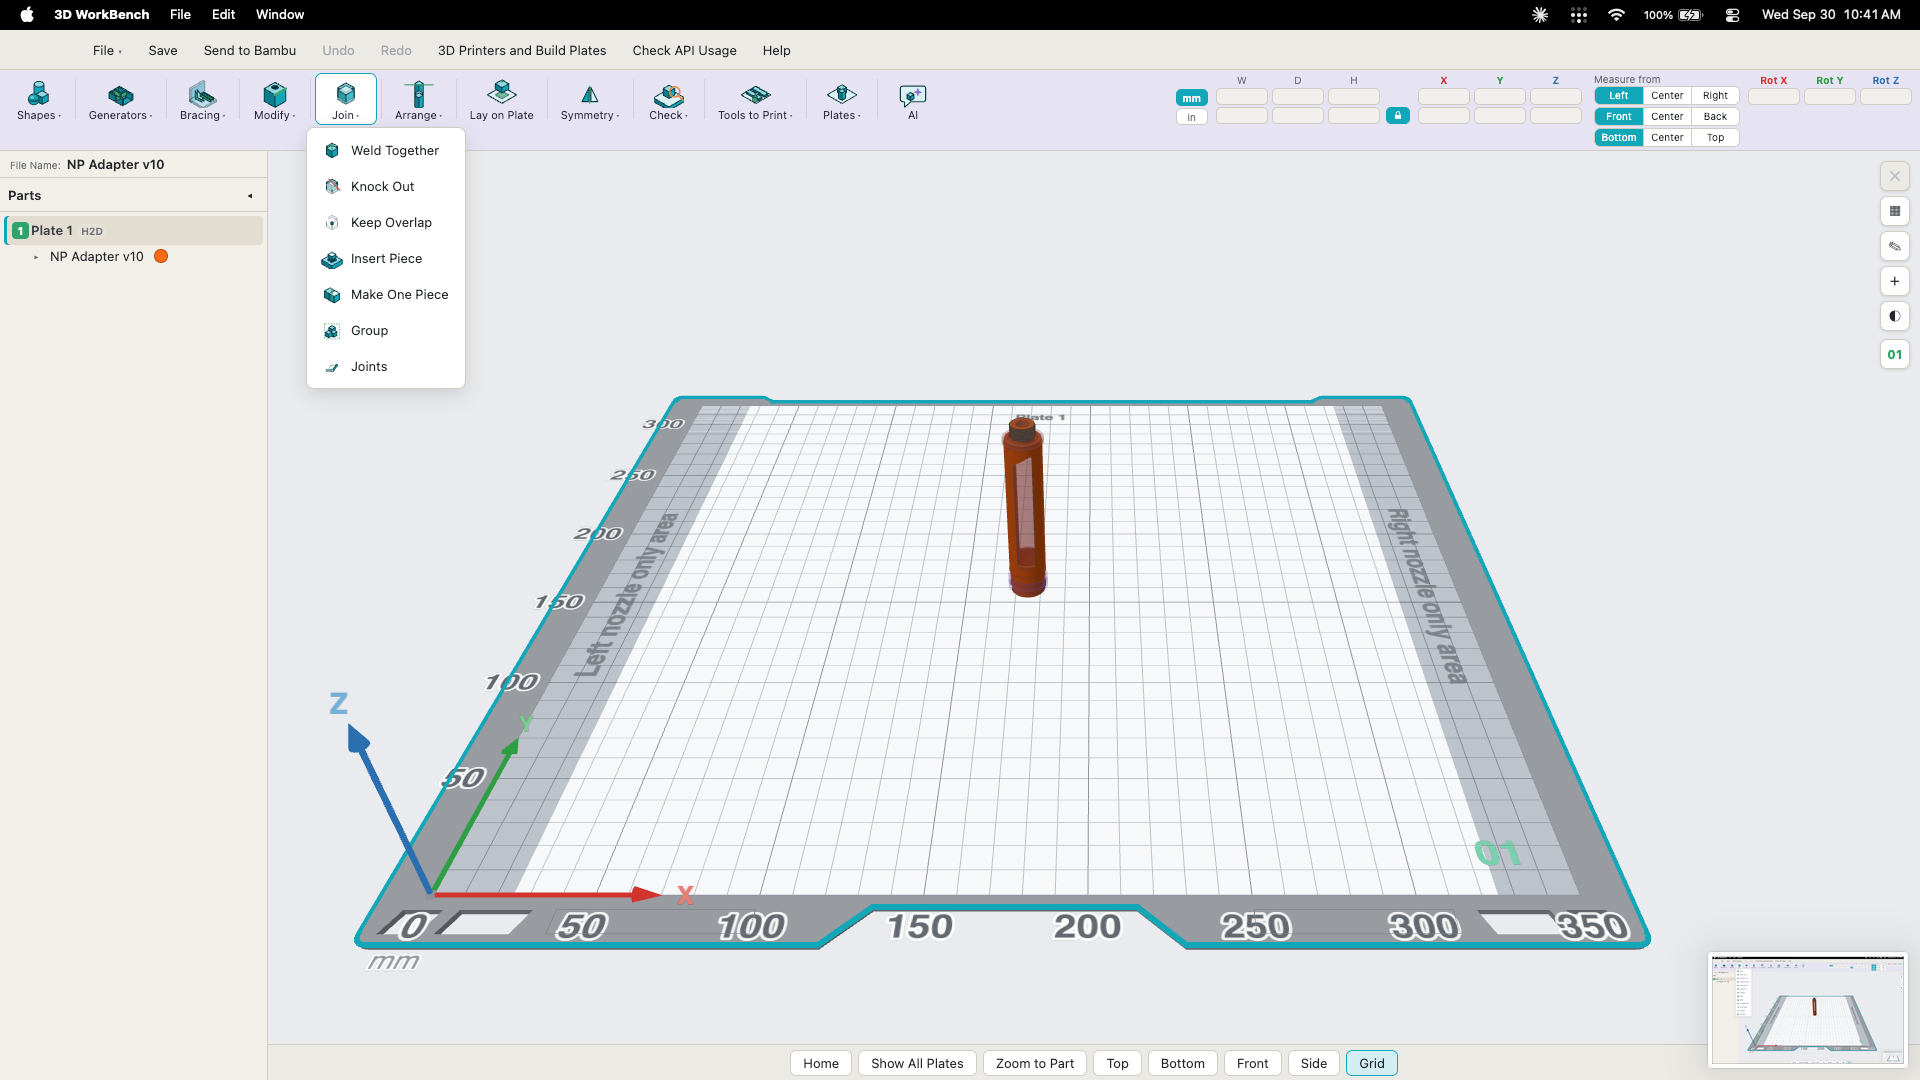This screenshot has height=1080, width=1920.
Task: Measure from Bottom
Action: 1618,138
